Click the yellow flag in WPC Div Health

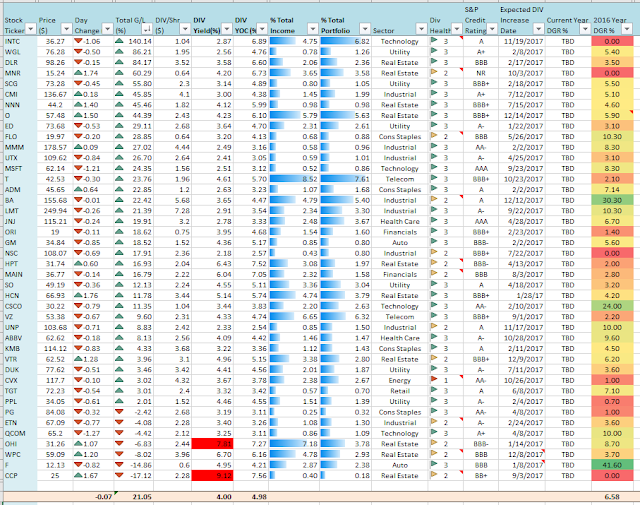(433, 454)
